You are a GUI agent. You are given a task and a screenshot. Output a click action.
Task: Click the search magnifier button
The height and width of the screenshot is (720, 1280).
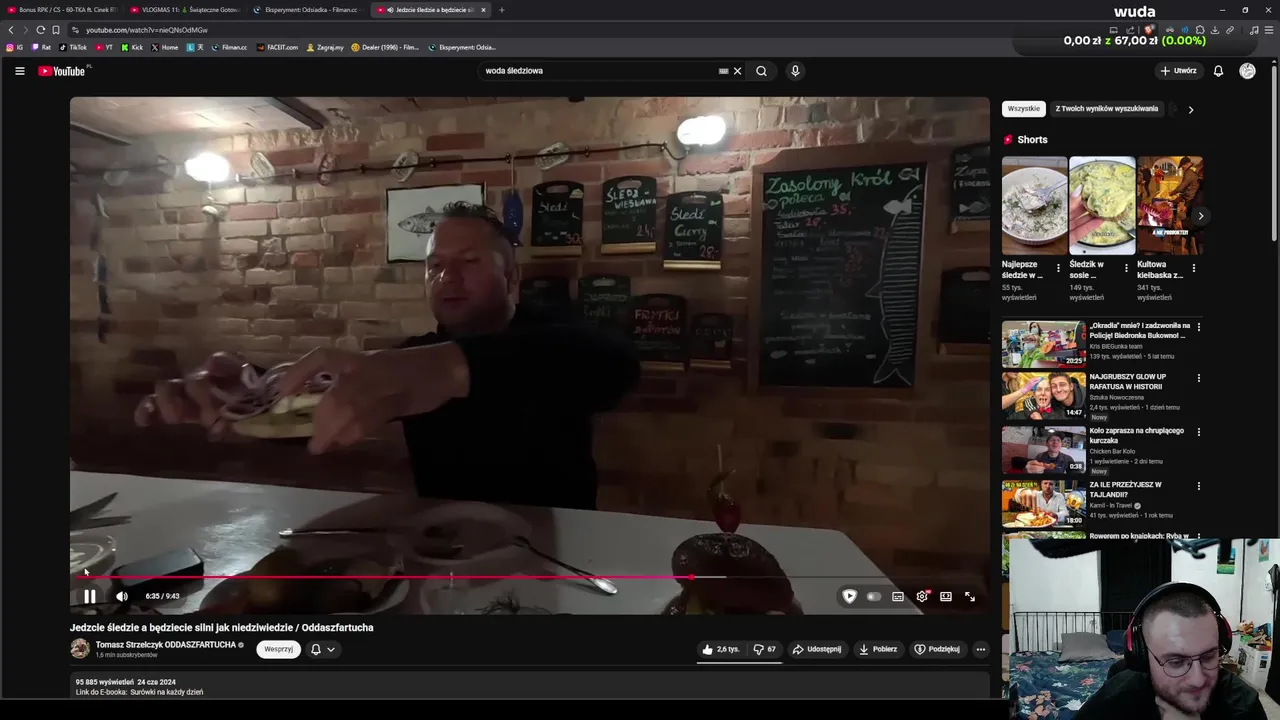[761, 71]
